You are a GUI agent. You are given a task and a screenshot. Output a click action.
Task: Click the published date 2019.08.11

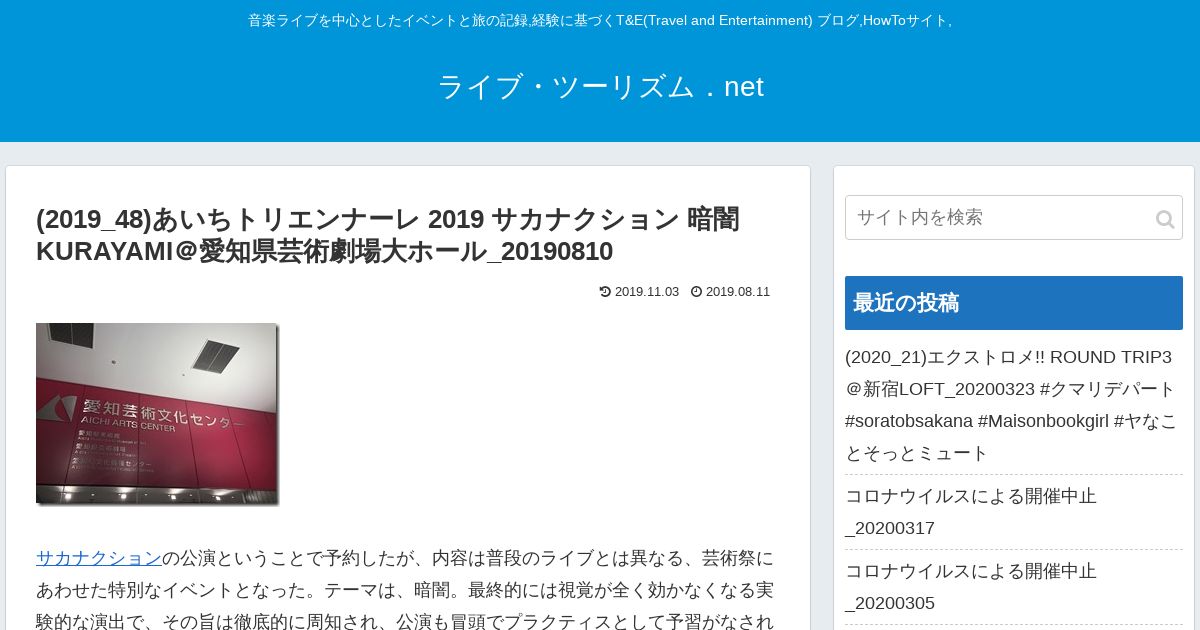[738, 292]
